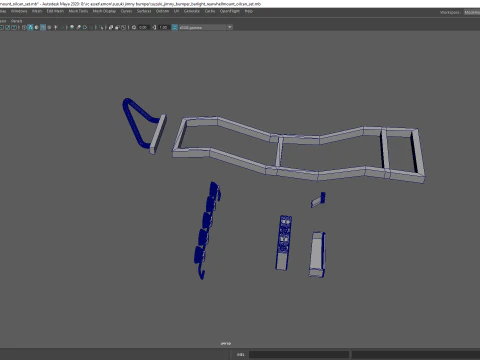This screenshot has height=360, width=480.
Task: Open the Cache menu
Action: (210, 11)
